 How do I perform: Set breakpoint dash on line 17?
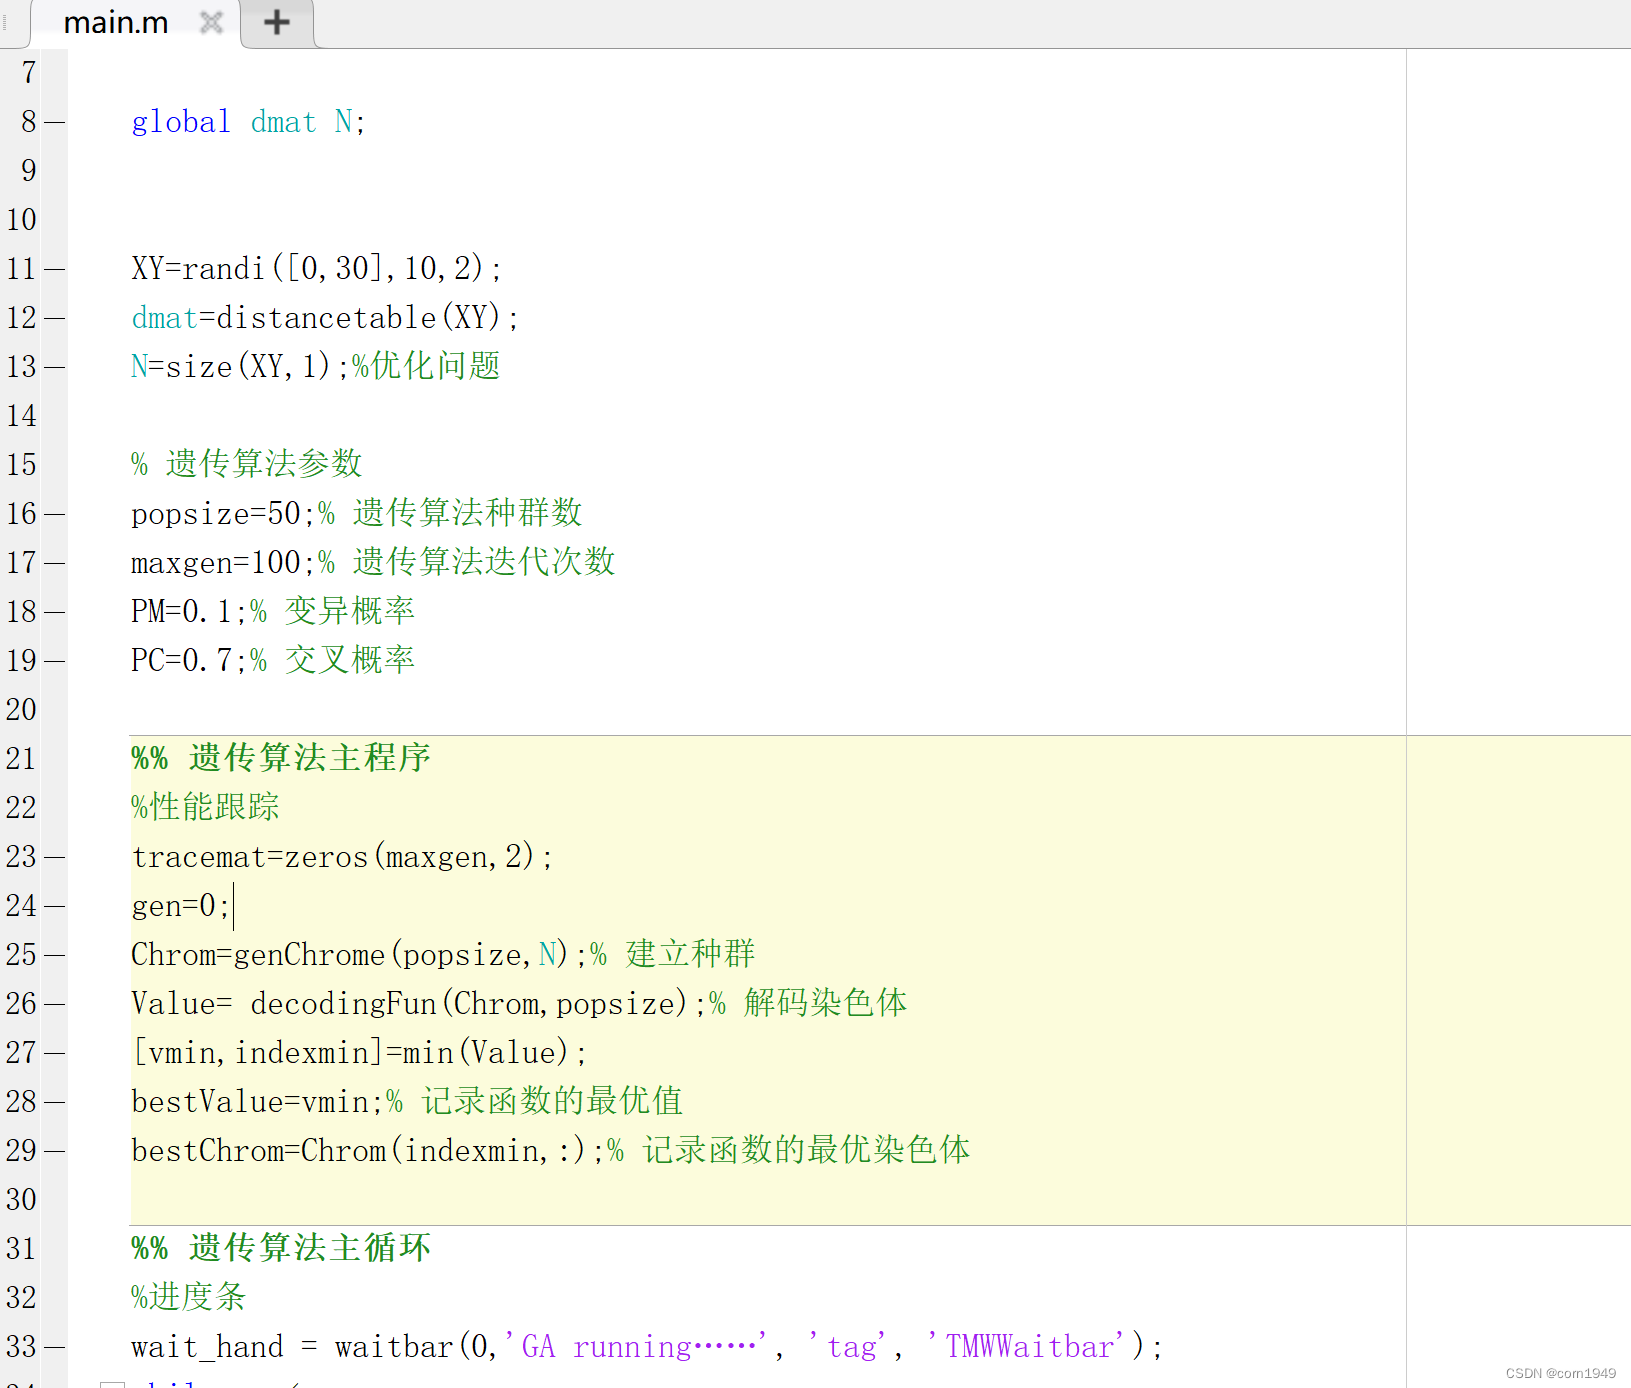tap(54, 563)
